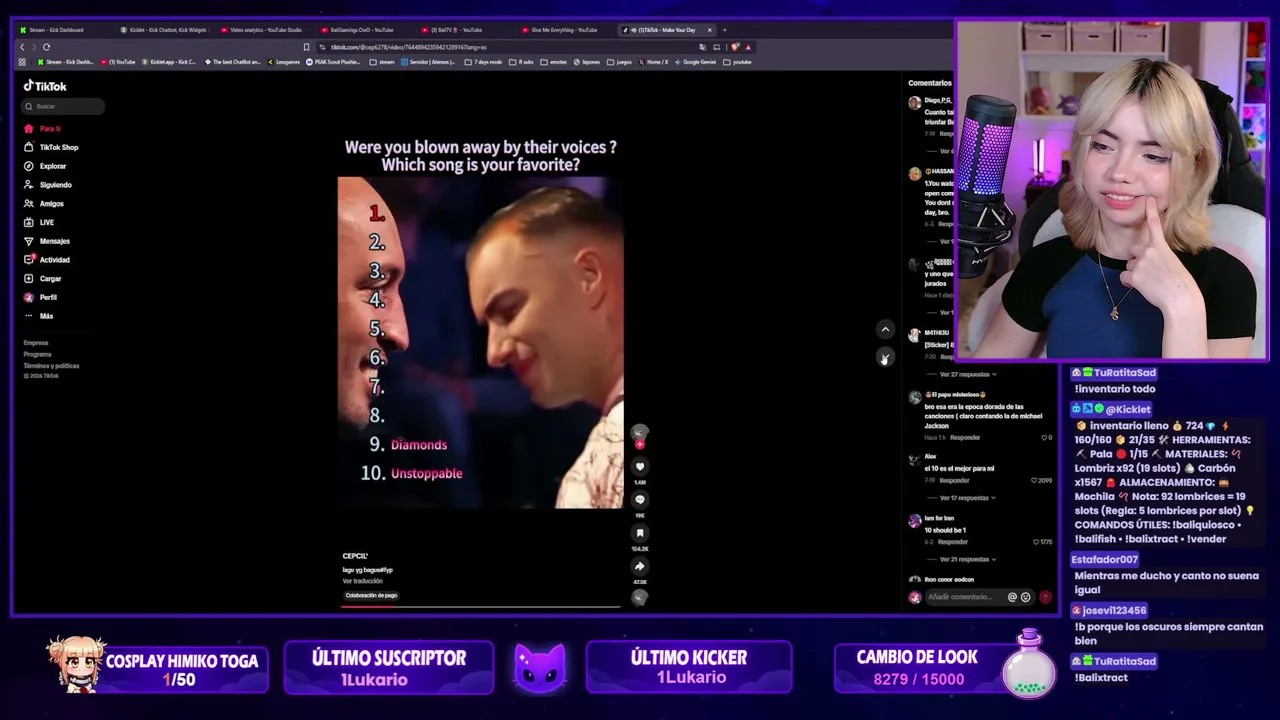
Task: Open the 'R subs' bookmarks folder
Action: pos(523,62)
